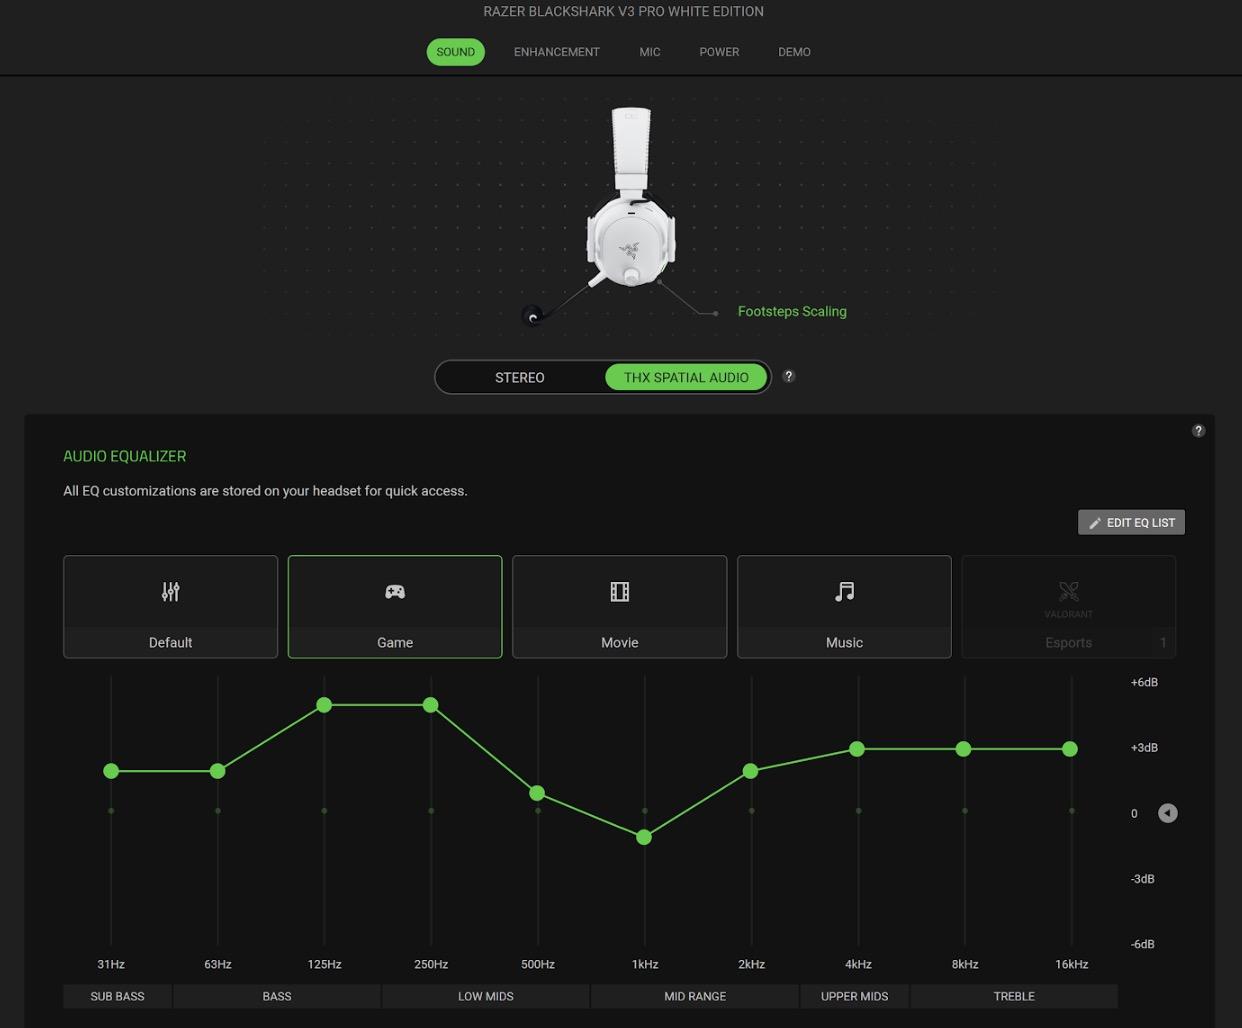Screen dimensions: 1242x1028
Task: Click the Default preset sliders icon
Action: tap(171, 592)
